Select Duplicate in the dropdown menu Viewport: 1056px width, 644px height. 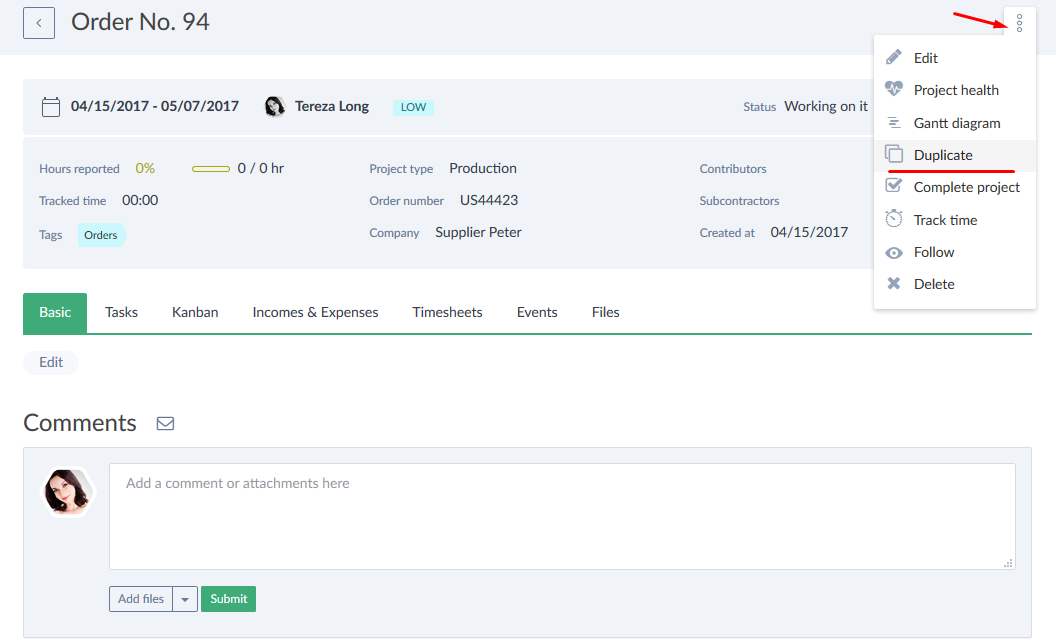pos(942,155)
